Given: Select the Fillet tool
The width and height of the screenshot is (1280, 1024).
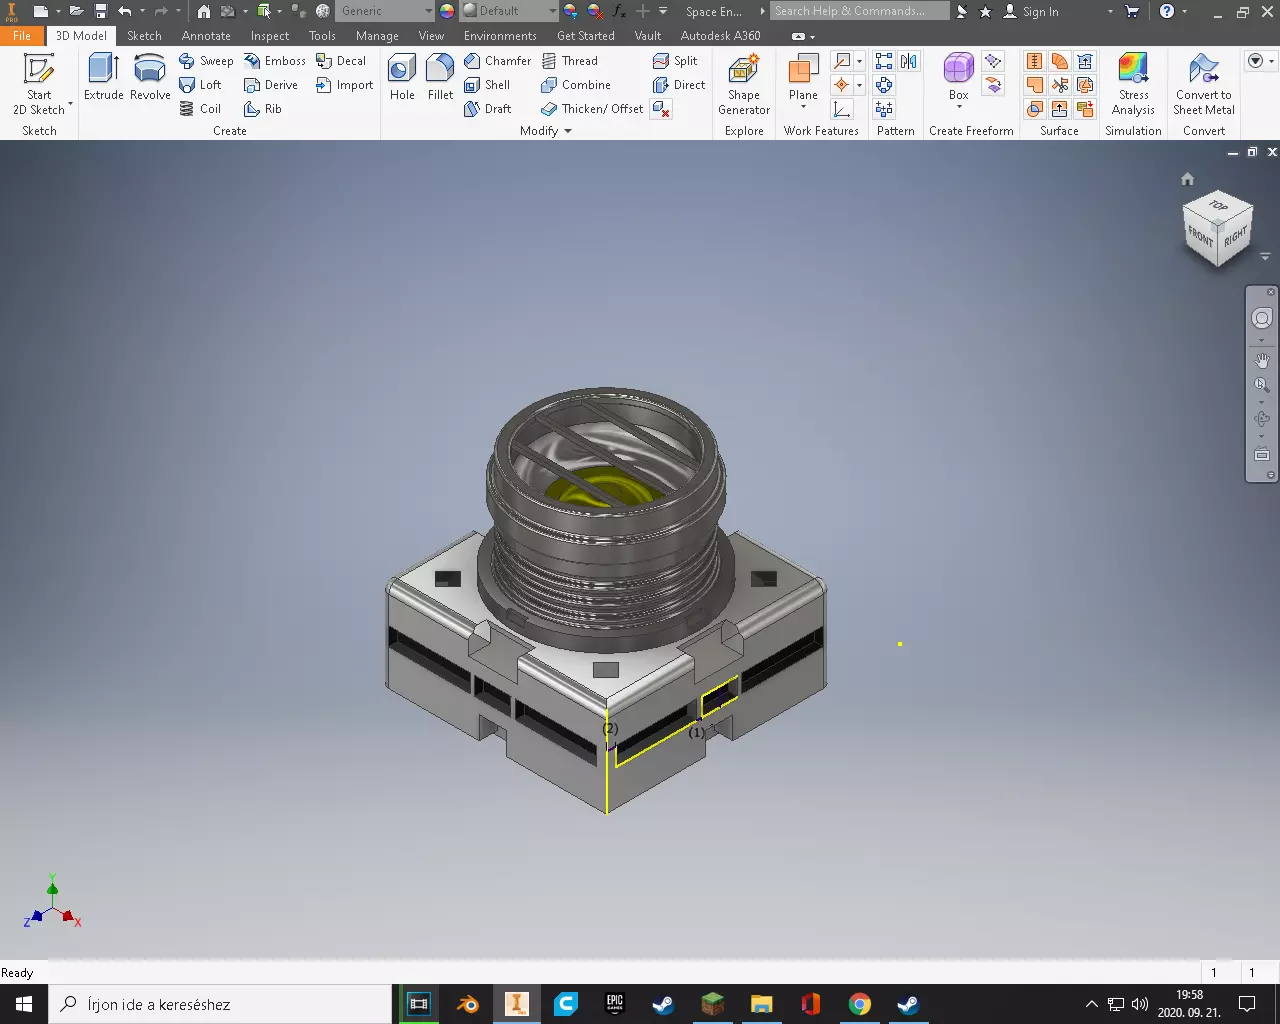Looking at the screenshot, I should [440, 78].
